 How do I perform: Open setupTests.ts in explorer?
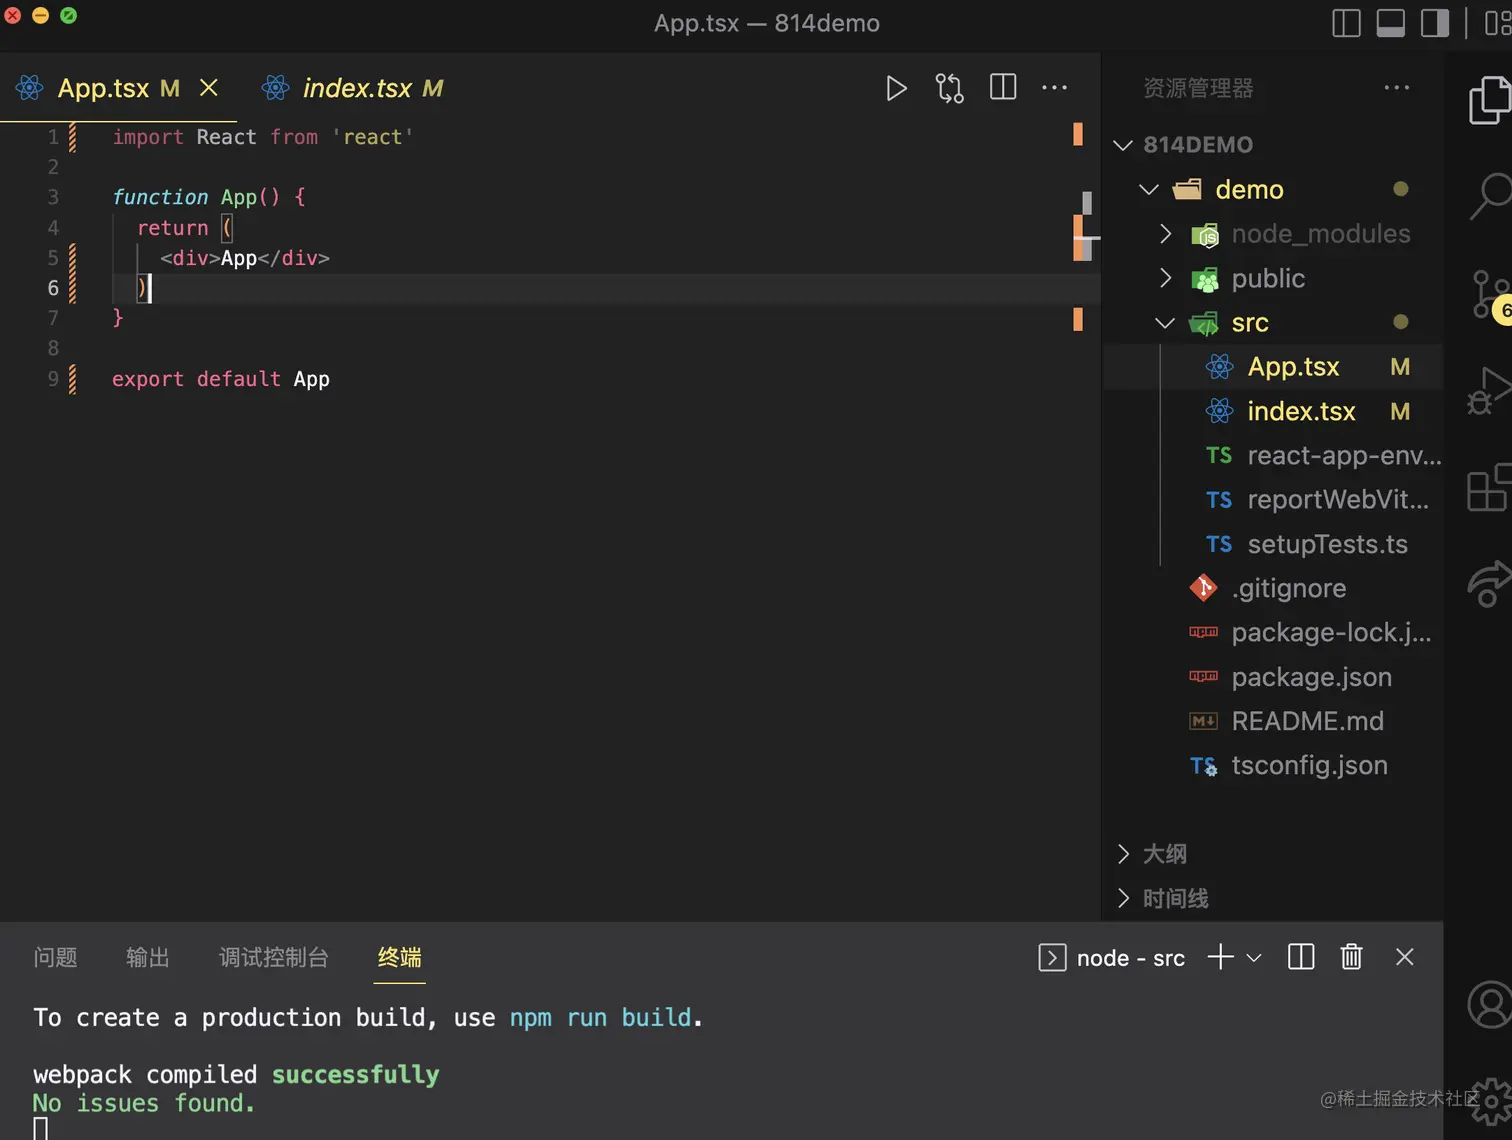coord(1273,544)
